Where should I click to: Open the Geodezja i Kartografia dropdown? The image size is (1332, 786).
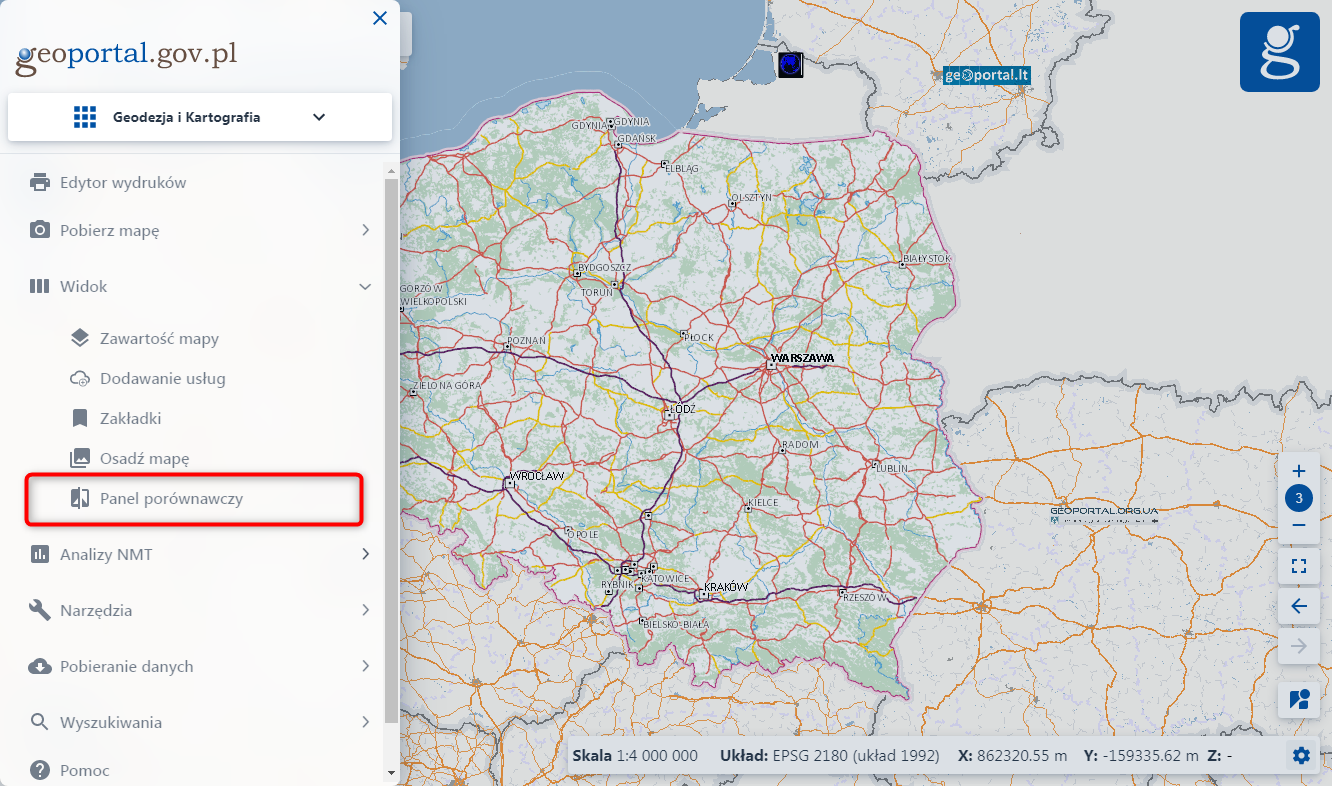tap(200, 117)
